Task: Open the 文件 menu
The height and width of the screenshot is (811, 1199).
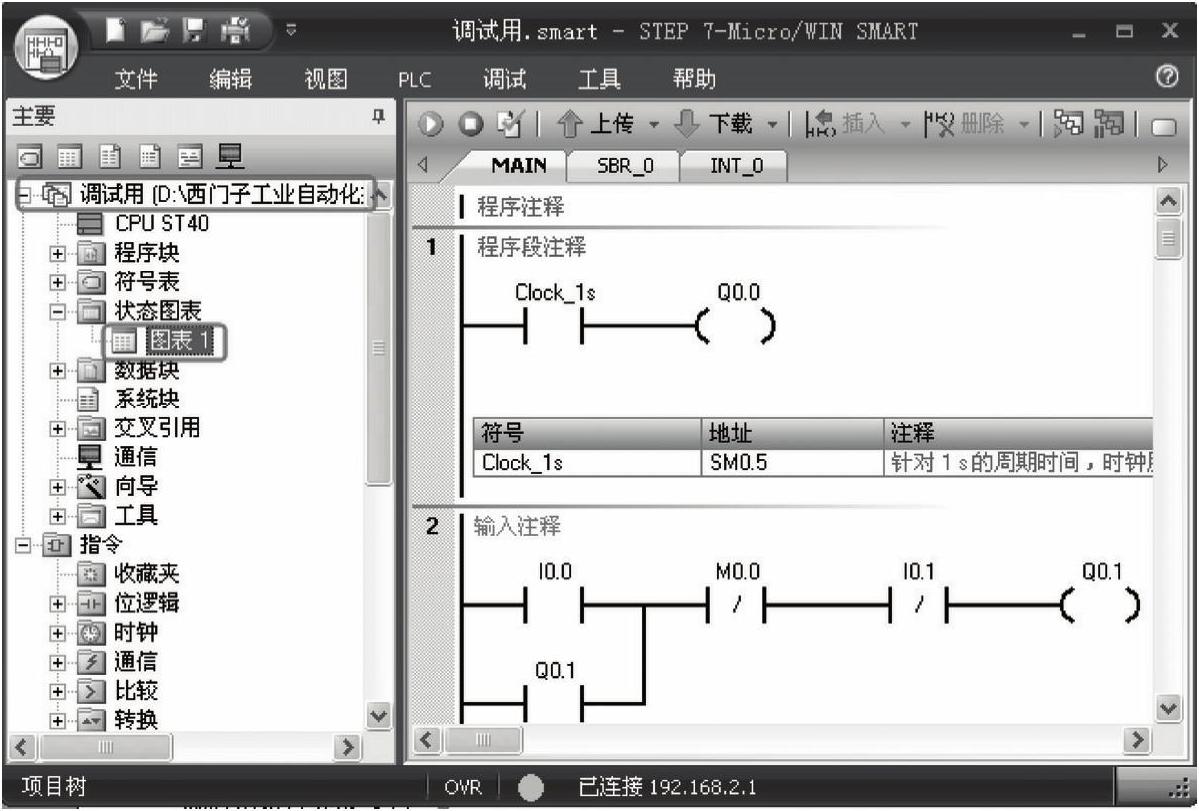Action: click(x=137, y=78)
